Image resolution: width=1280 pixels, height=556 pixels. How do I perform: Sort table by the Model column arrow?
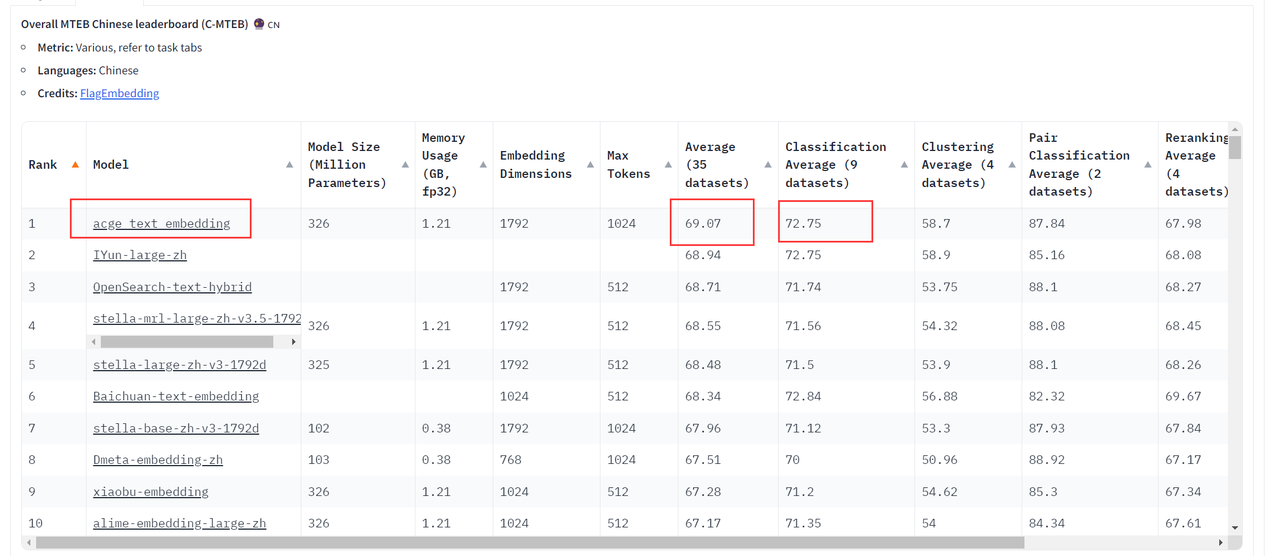click(289, 165)
